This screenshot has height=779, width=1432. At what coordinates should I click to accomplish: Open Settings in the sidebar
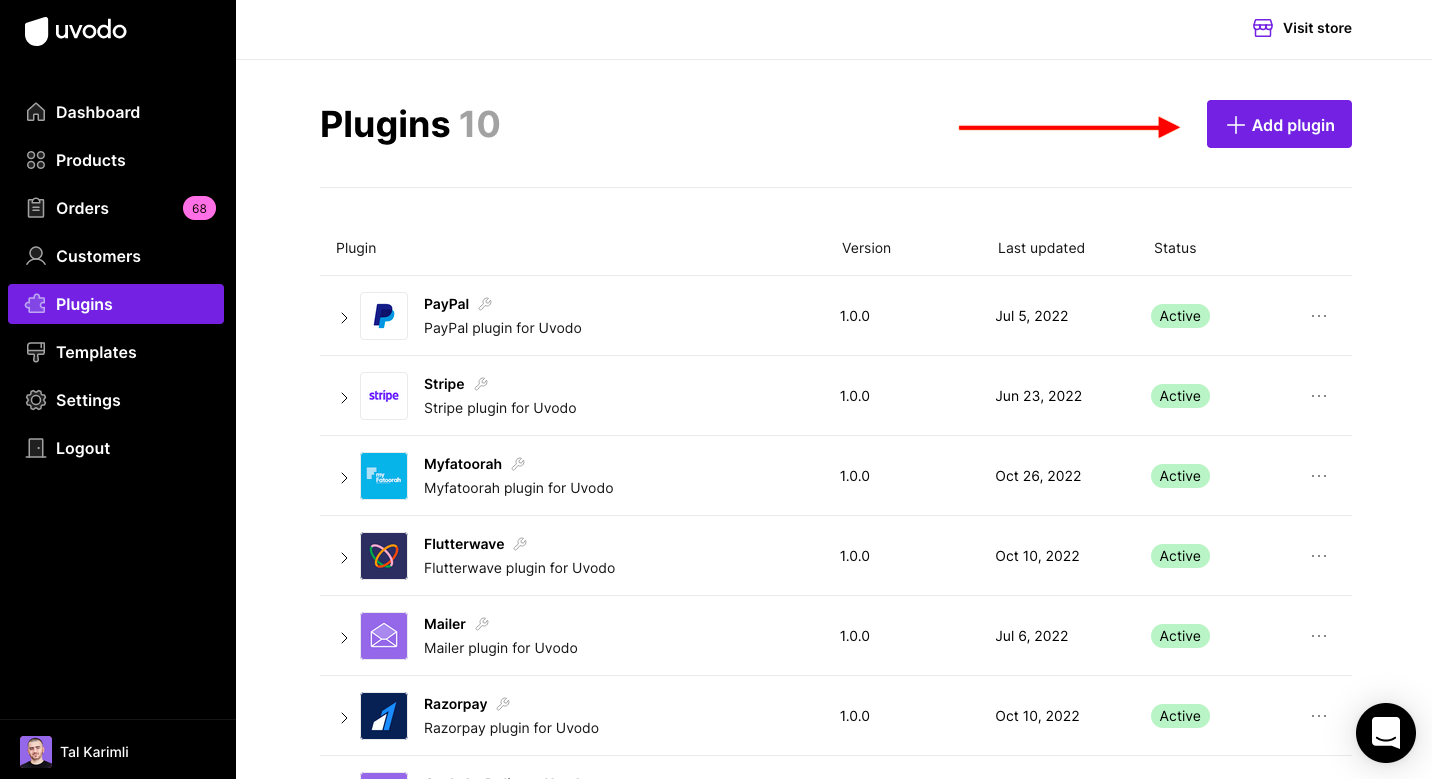(x=116, y=400)
